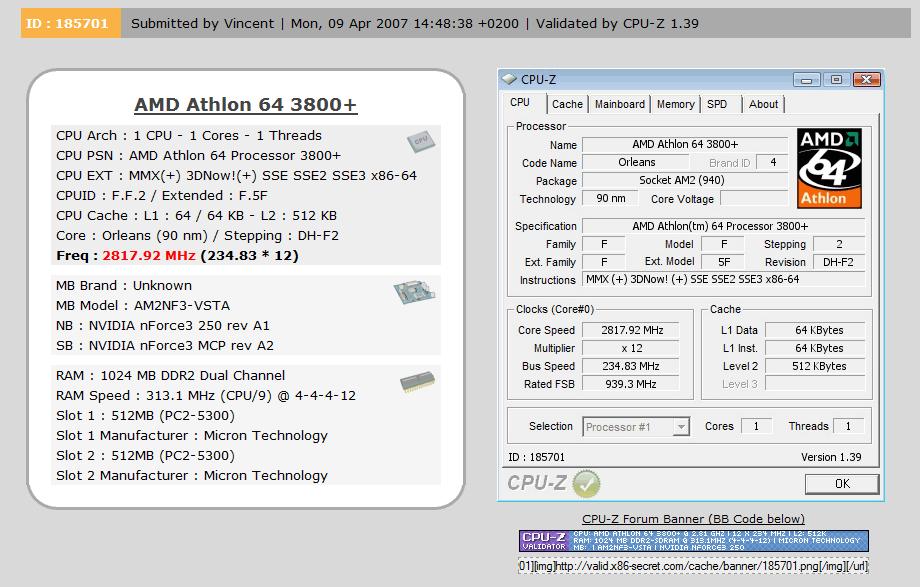Click the CPU-Z Validator forum banner image
920x587 pixels.
tap(694, 541)
